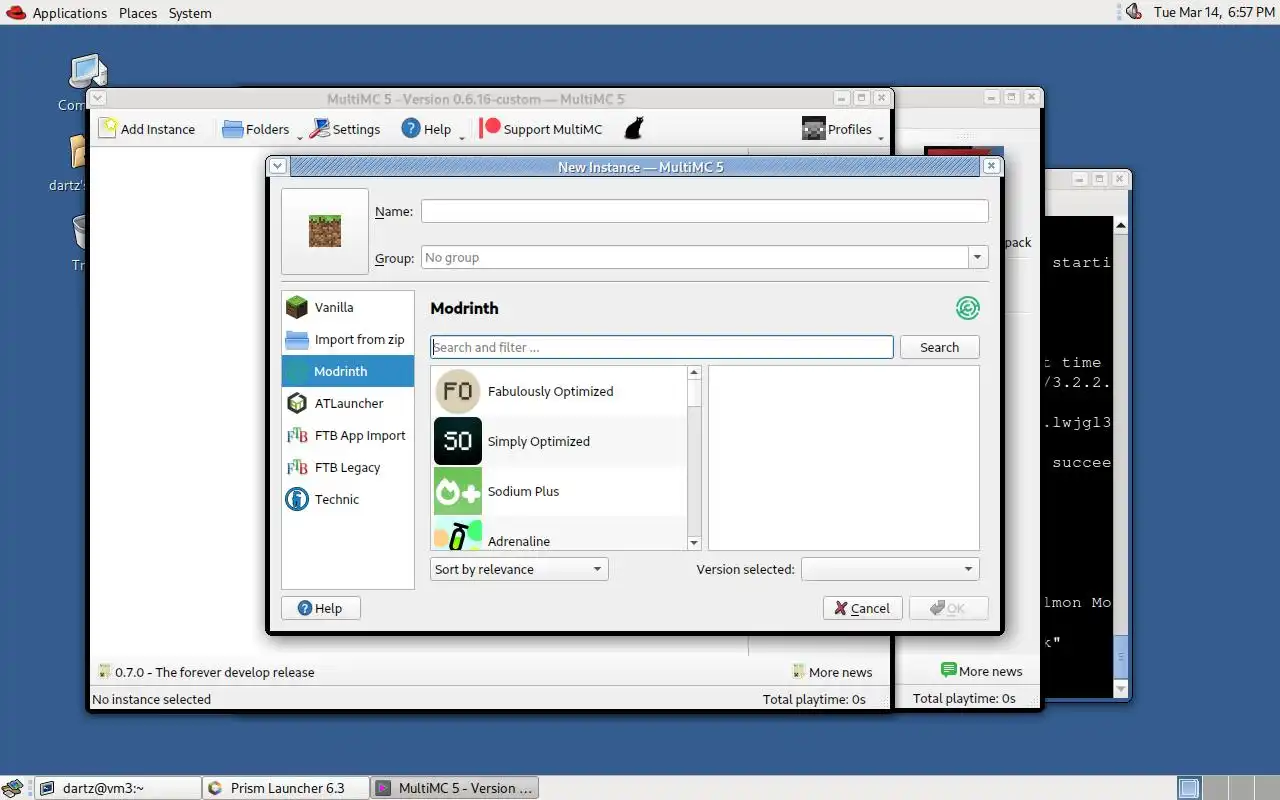
Task: Click the 0.7.0 forever develop release news
Action: tap(206, 672)
